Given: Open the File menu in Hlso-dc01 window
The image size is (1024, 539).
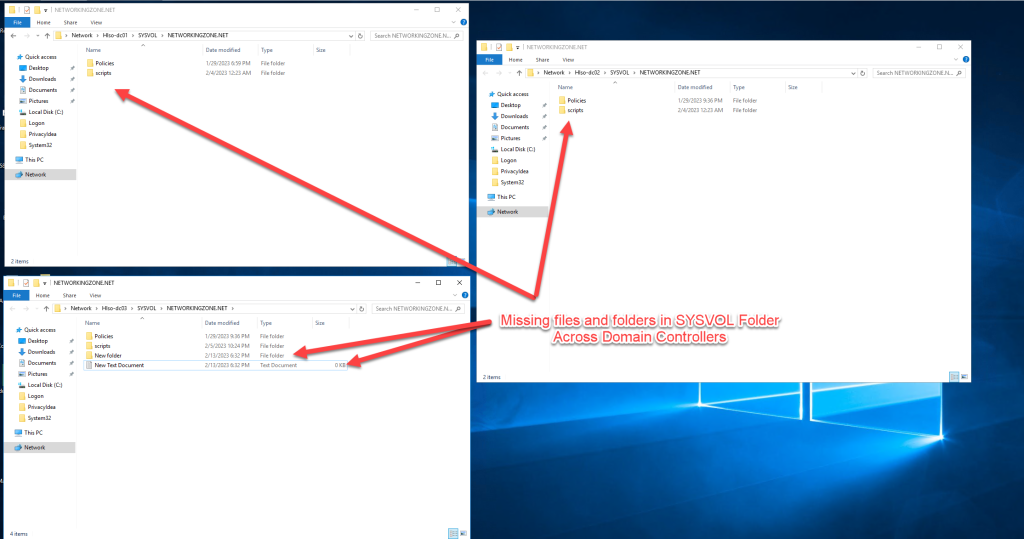Looking at the screenshot, I should point(18,21).
